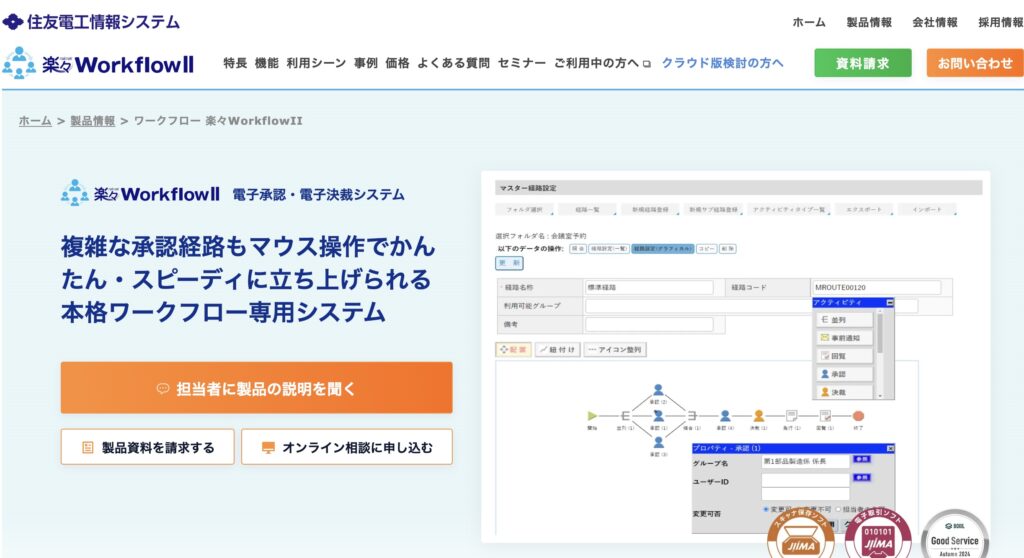This screenshot has height=558, width=1024.
Task: Open the 楽々WorkflowII logo in navigation bar
Action: click(x=99, y=63)
